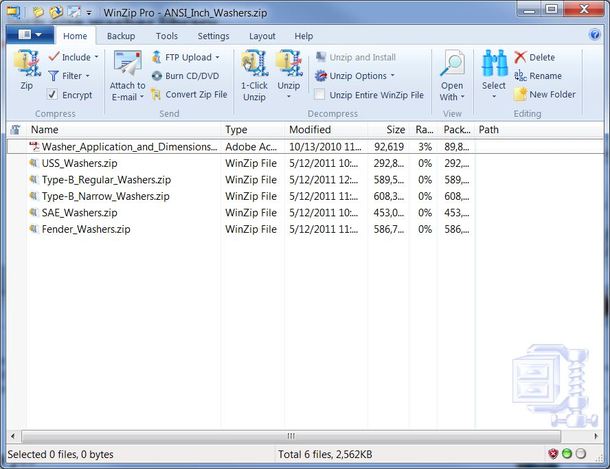Screen dimensions: 610x469
Task: Expand the Include dropdown arrow
Action: tap(96, 57)
